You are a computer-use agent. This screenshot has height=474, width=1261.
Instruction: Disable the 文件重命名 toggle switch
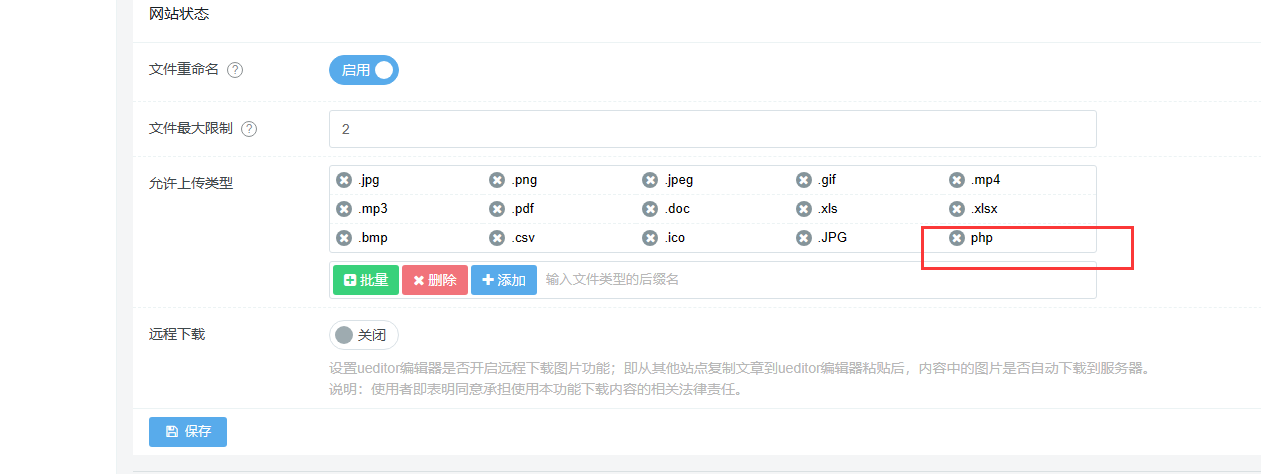364,70
